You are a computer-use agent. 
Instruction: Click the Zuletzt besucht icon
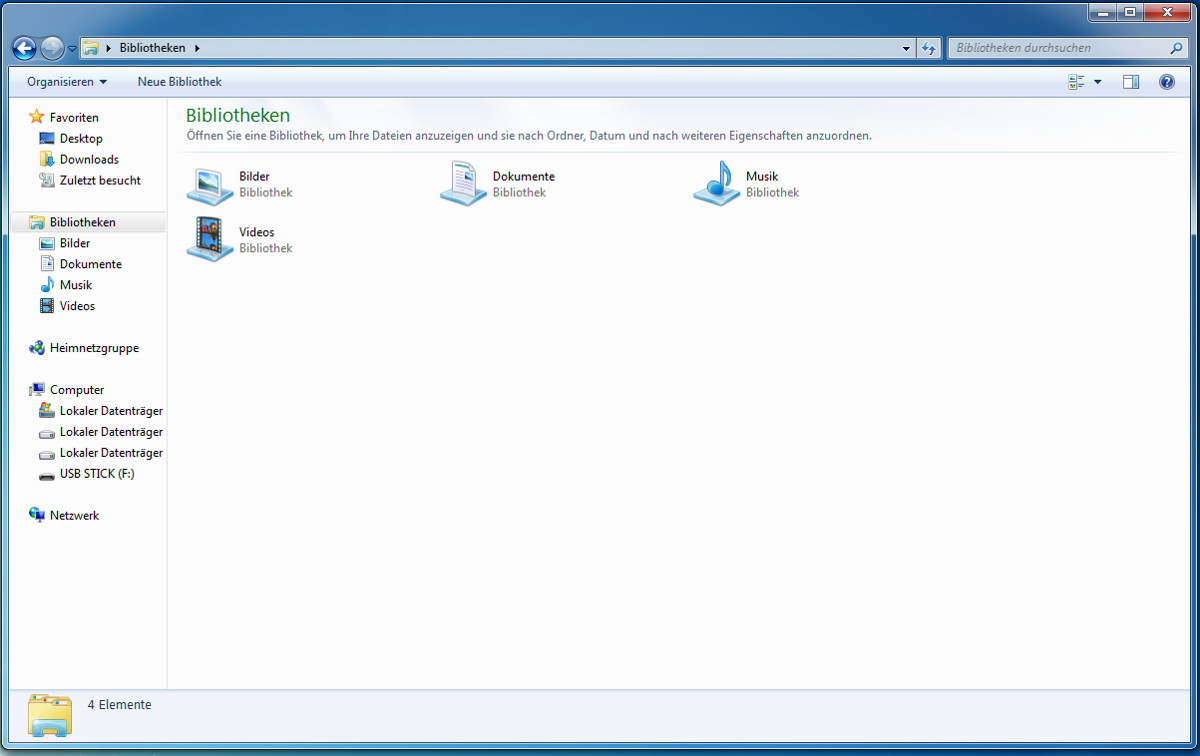click(46, 181)
